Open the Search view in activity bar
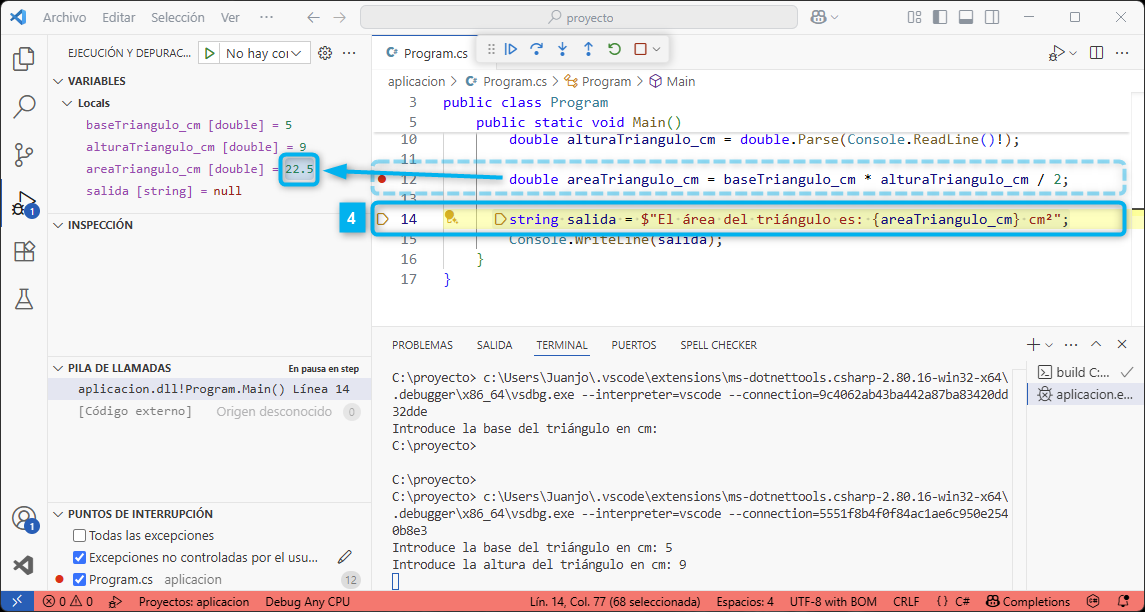Image resolution: width=1145 pixels, height=612 pixels. pos(24,107)
